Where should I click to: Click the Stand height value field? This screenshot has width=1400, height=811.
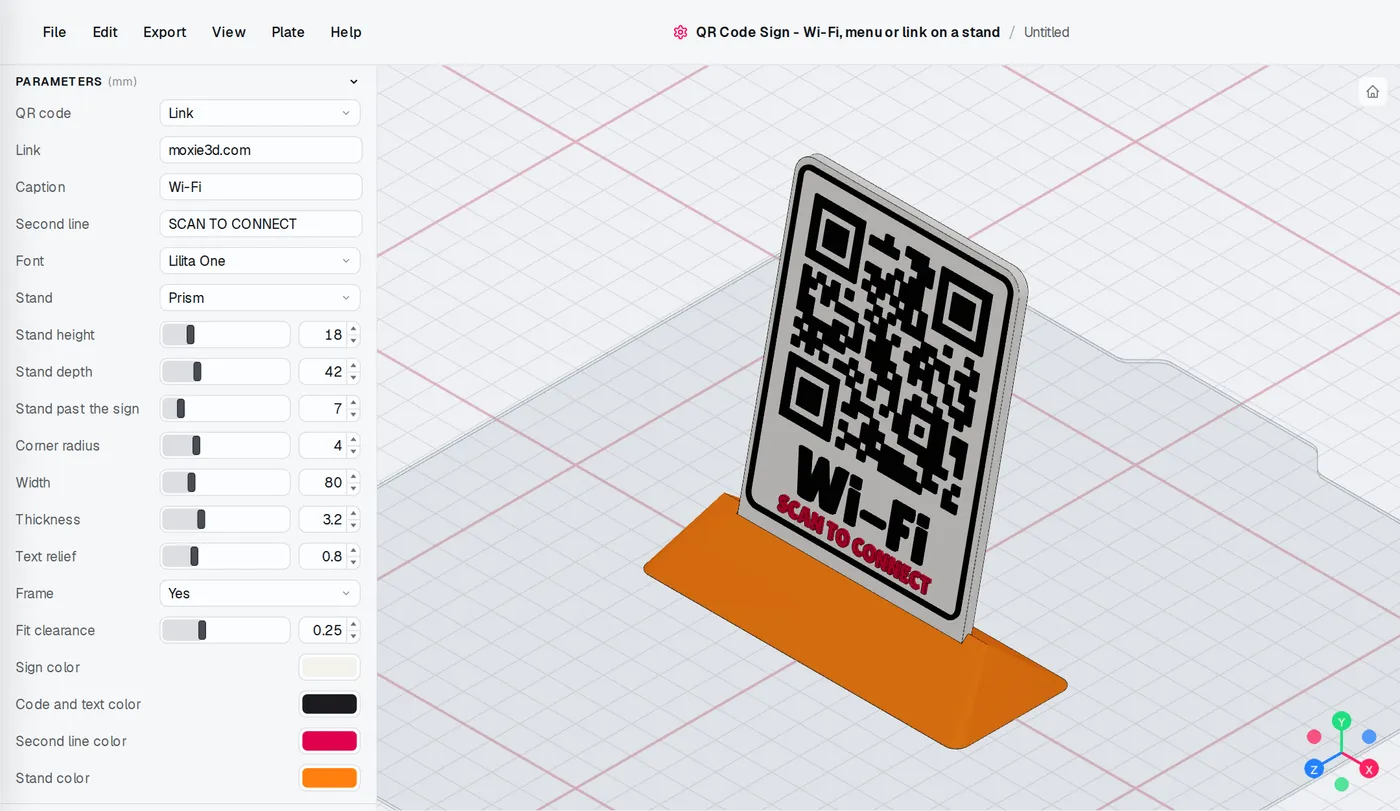[x=329, y=335]
